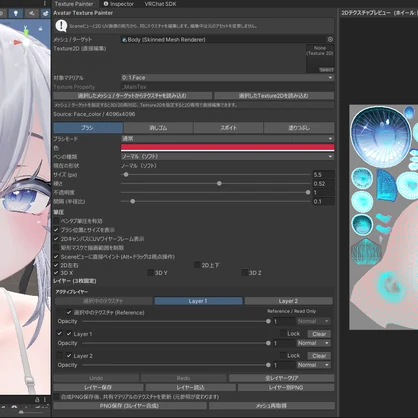Screen dimensions: 418x418
Task: Click the scene gizmo lock icon
Action: 40,29
